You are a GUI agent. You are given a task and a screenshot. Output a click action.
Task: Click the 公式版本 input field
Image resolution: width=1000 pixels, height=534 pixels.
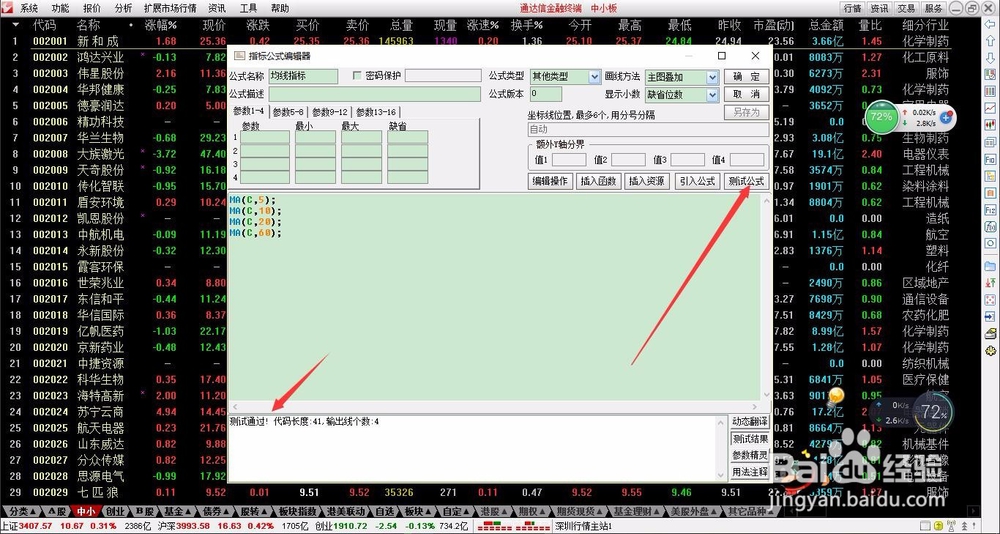click(545, 94)
